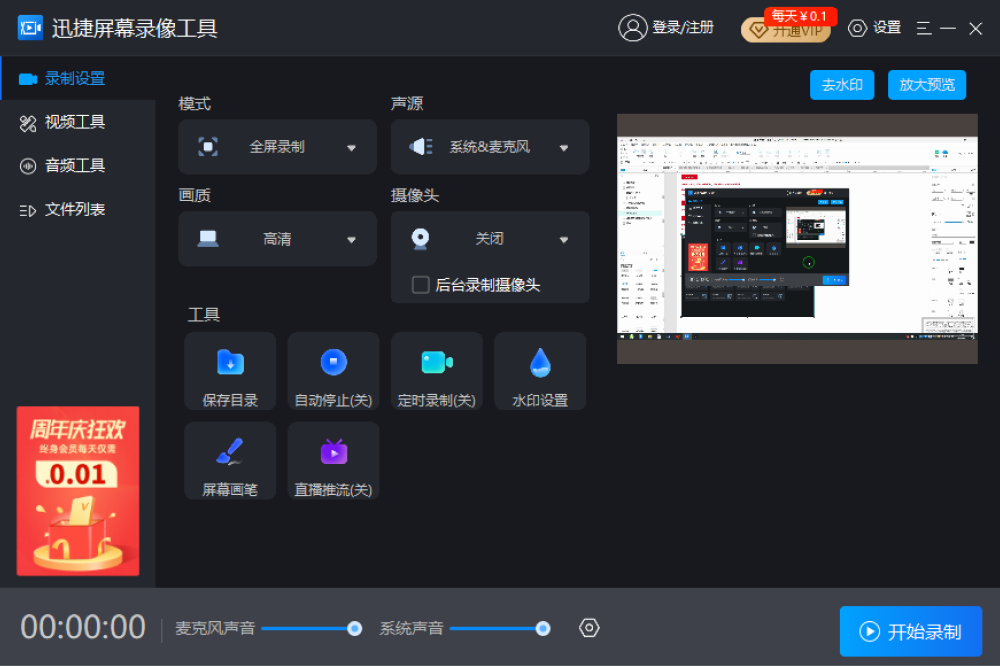Click the hexagon audio settings icon
The width and height of the screenshot is (1000, 666).
tap(589, 628)
